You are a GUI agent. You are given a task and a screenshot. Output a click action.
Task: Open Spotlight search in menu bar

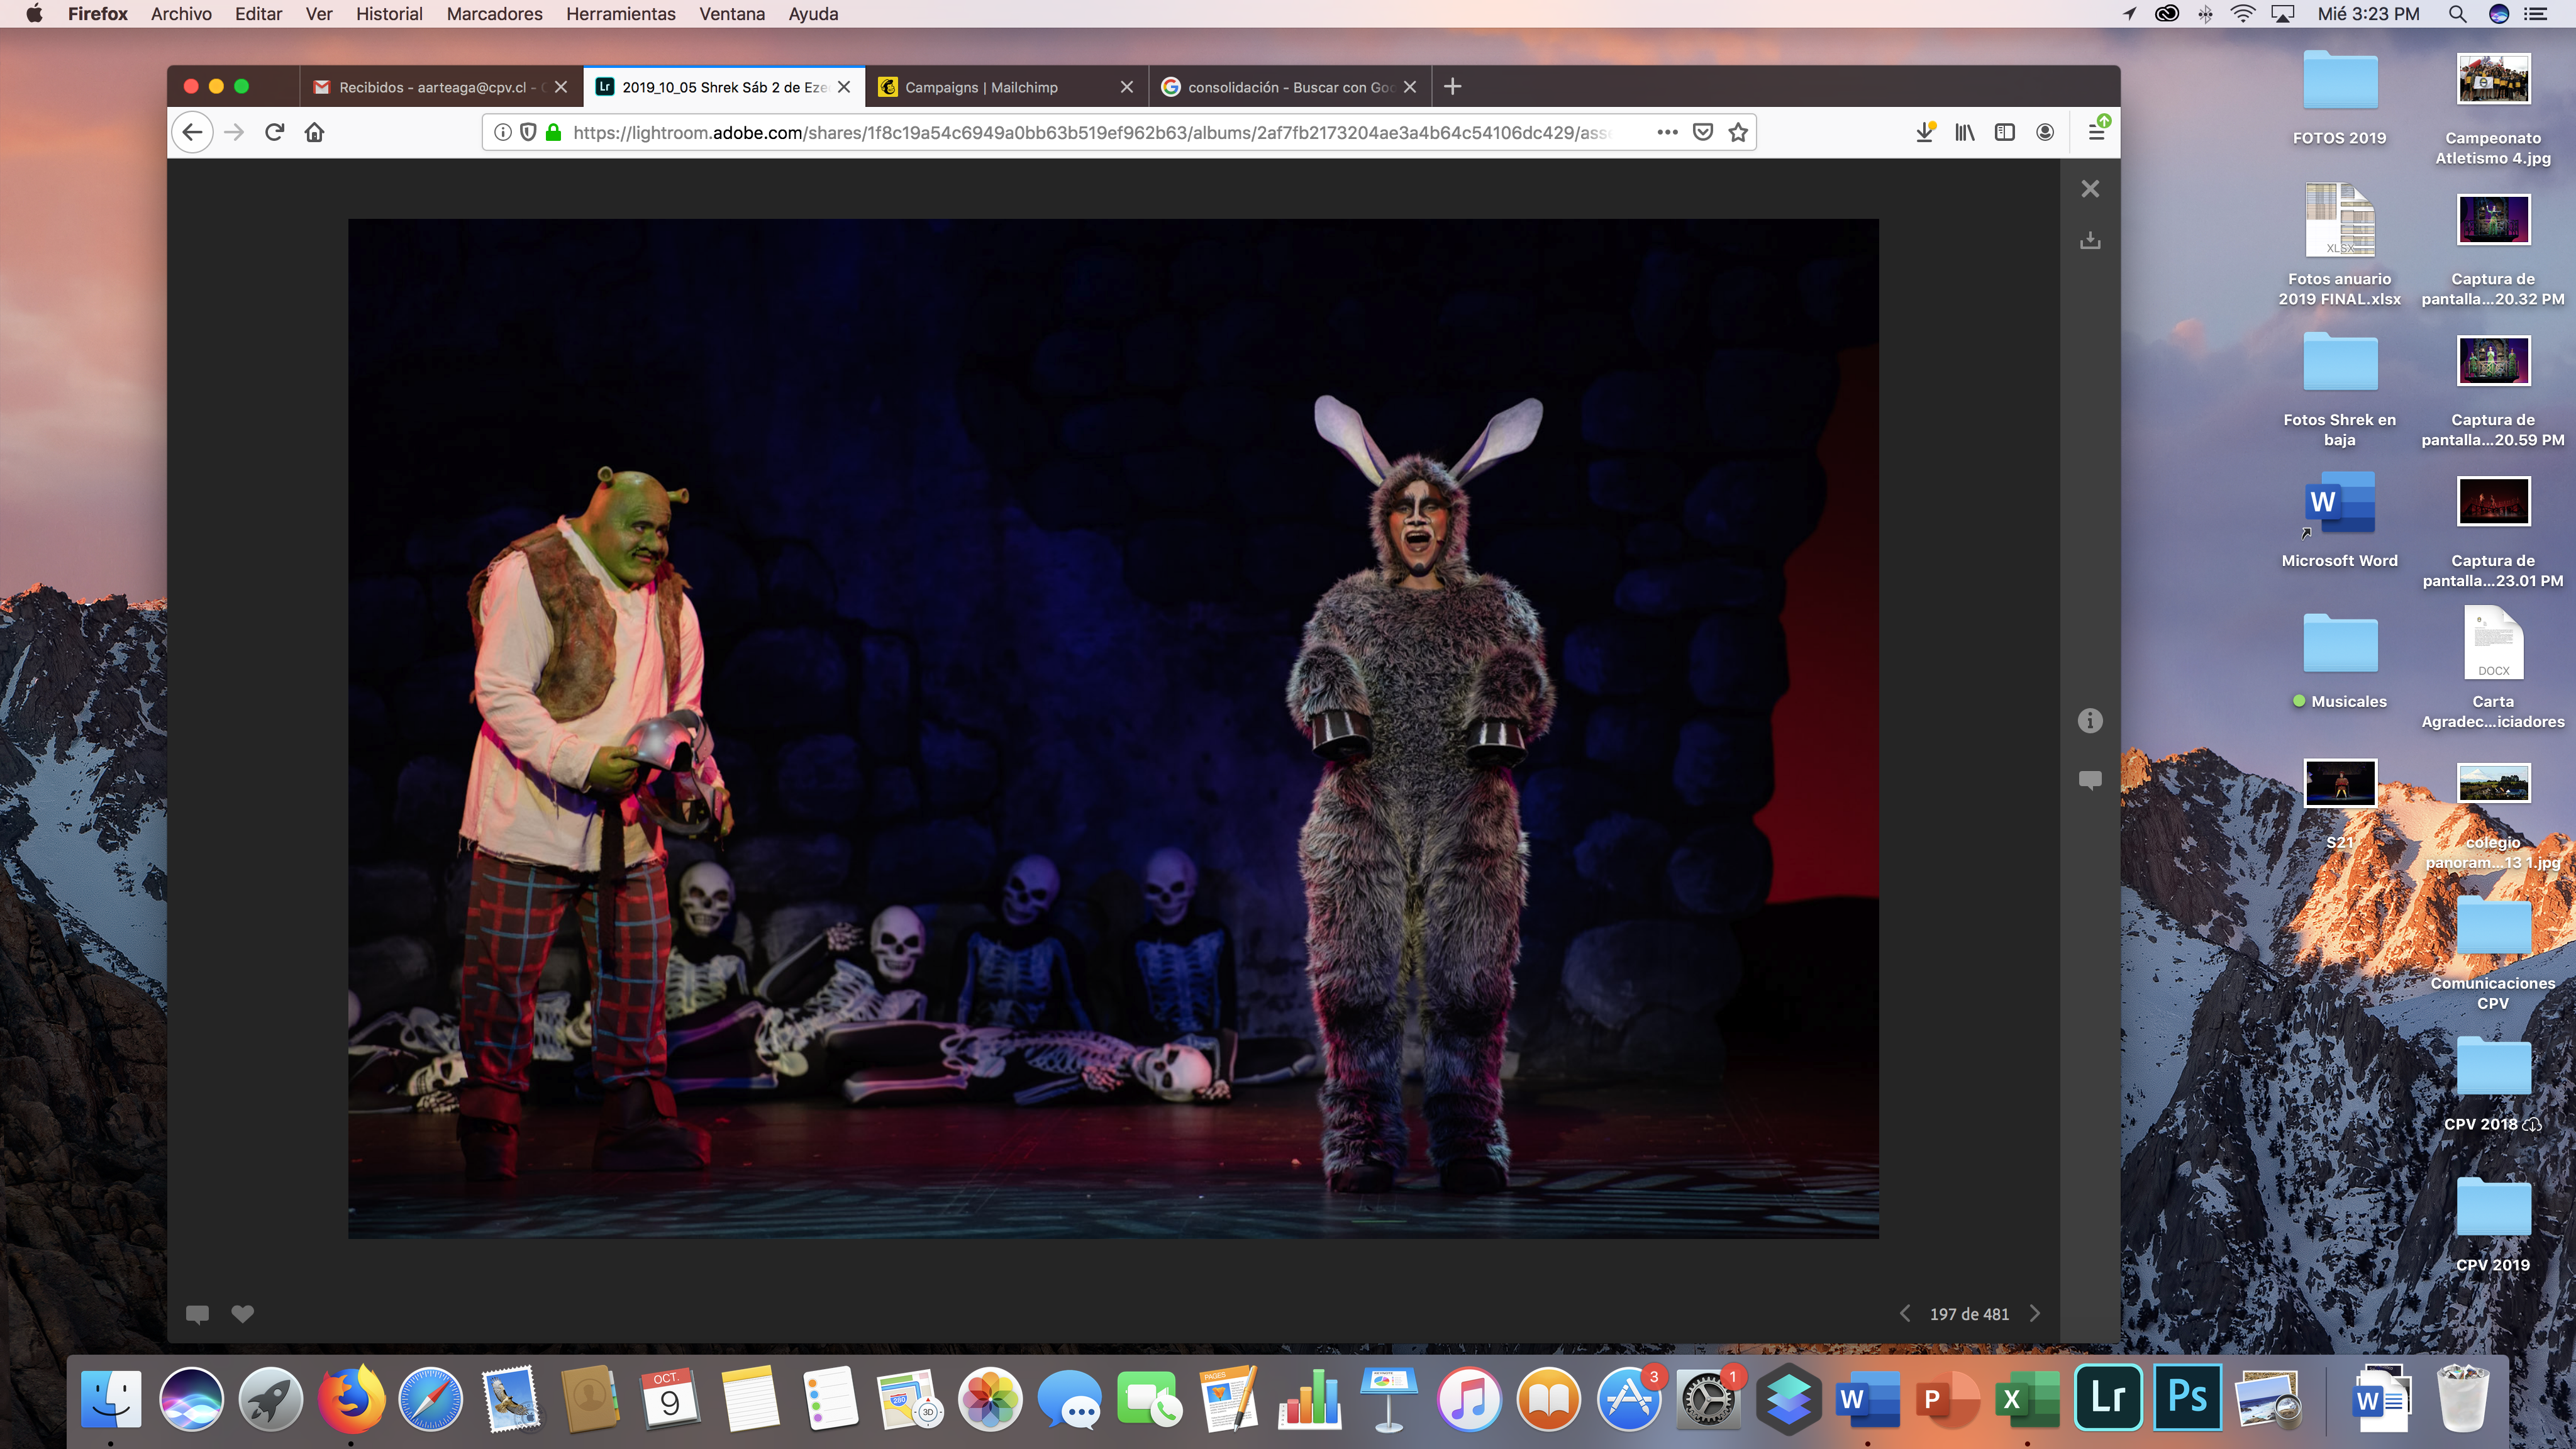pos(2457,14)
